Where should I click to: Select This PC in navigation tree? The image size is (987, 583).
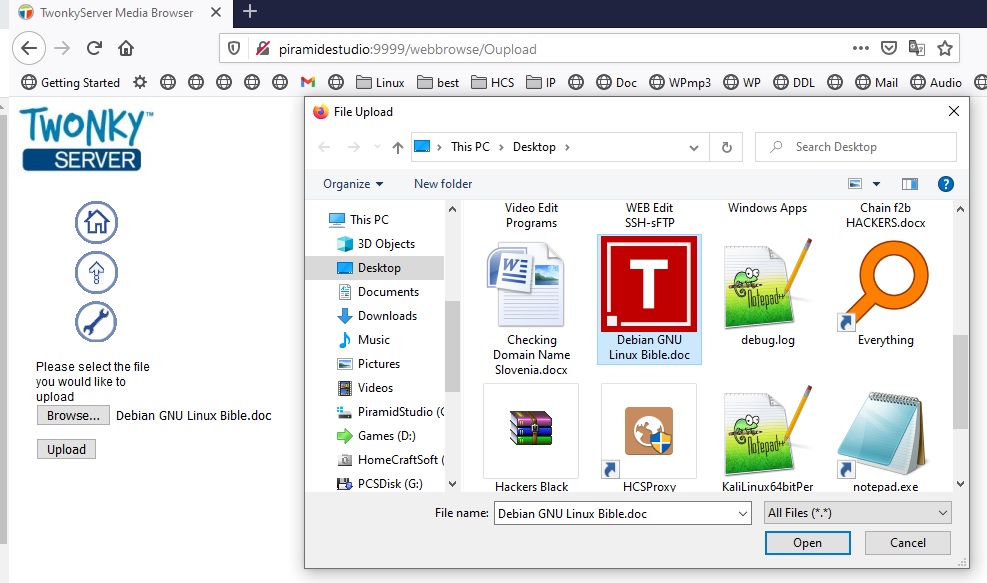(369, 220)
